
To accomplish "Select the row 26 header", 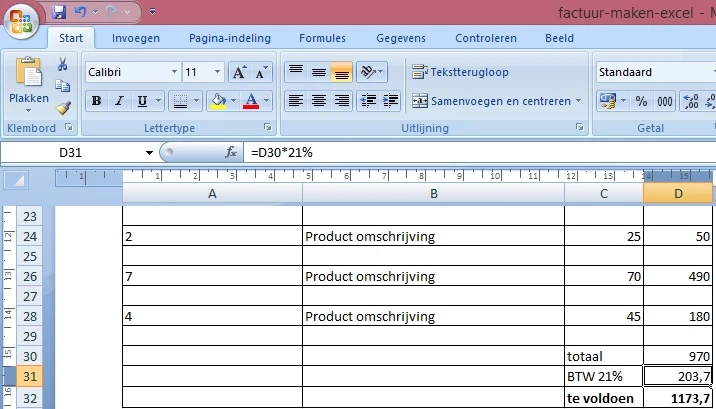I will pyautogui.click(x=30, y=276).
